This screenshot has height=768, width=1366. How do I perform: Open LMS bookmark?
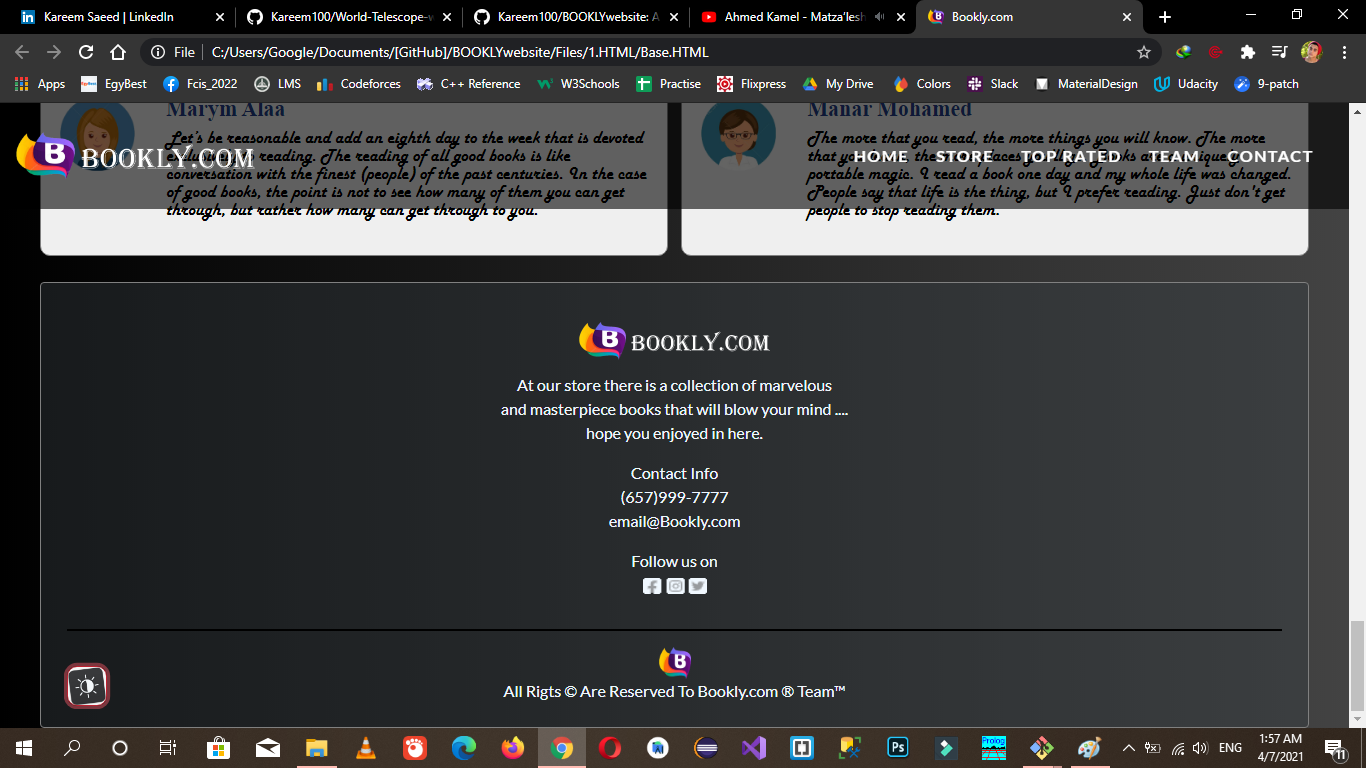point(277,84)
